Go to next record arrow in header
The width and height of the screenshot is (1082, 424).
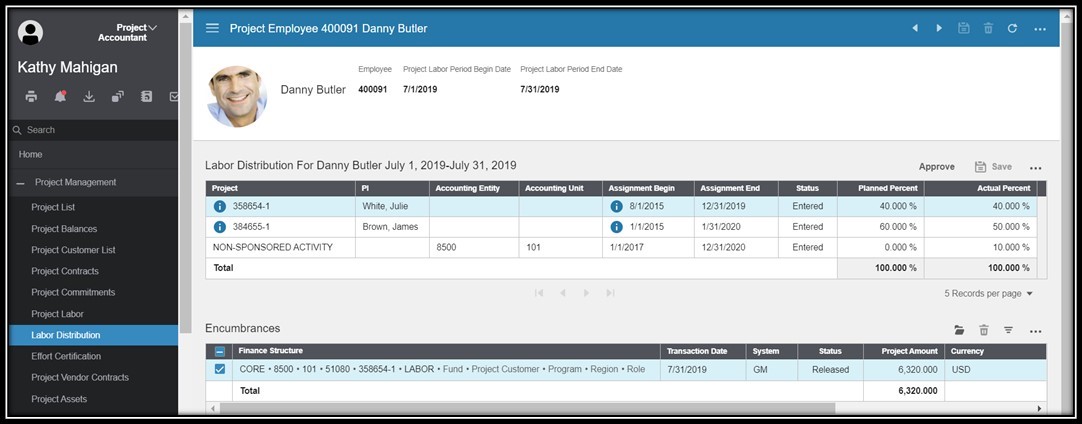(x=939, y=28)
